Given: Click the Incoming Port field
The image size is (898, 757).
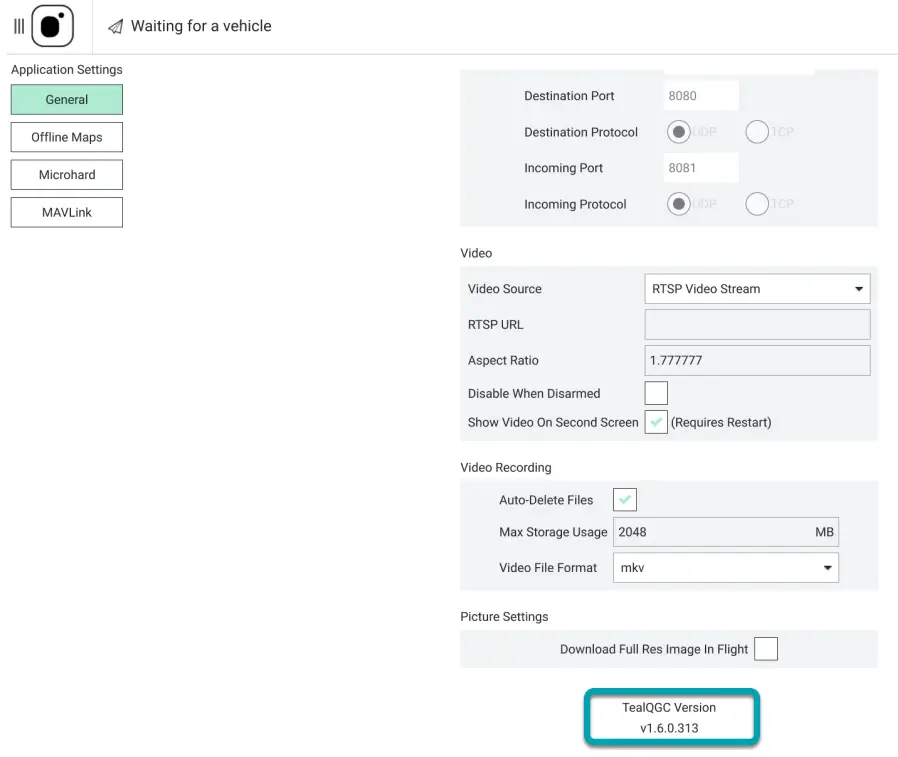Looking at the screenshot, I should click(x=701, y=168).
